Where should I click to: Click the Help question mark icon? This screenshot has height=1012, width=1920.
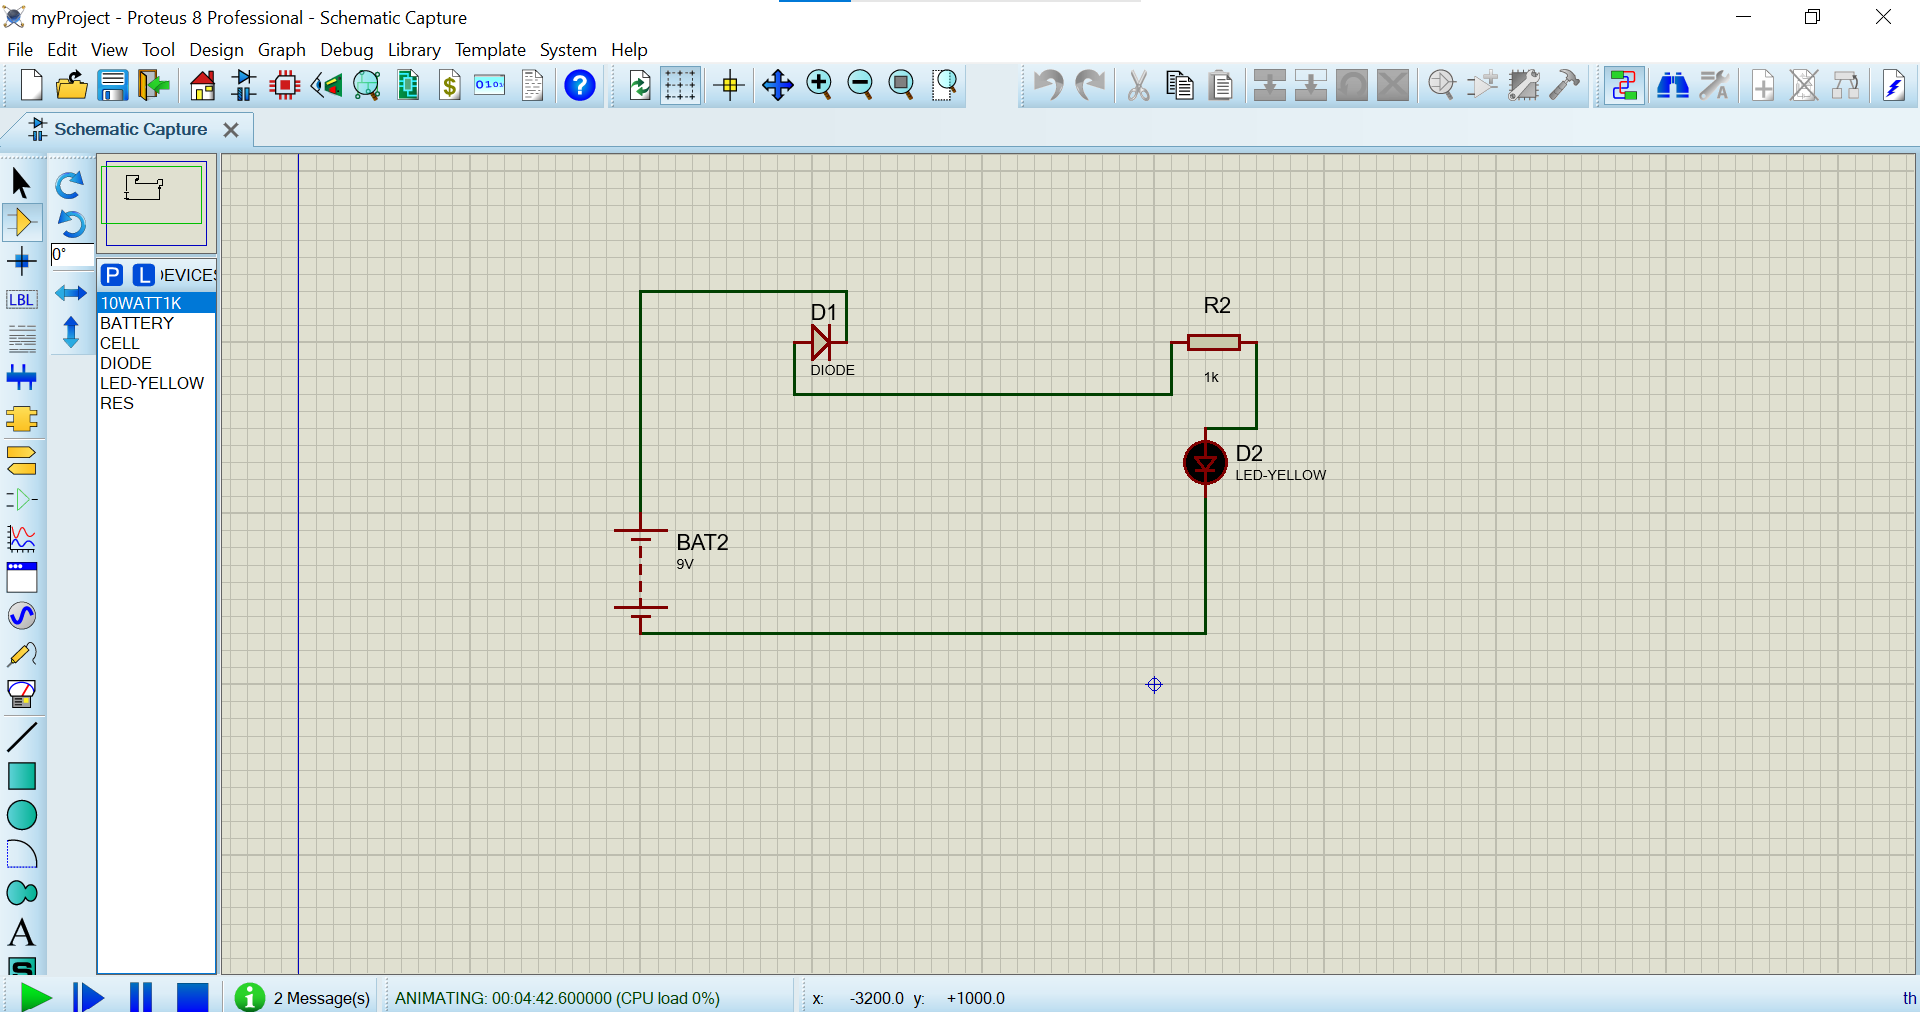[579, 86]
